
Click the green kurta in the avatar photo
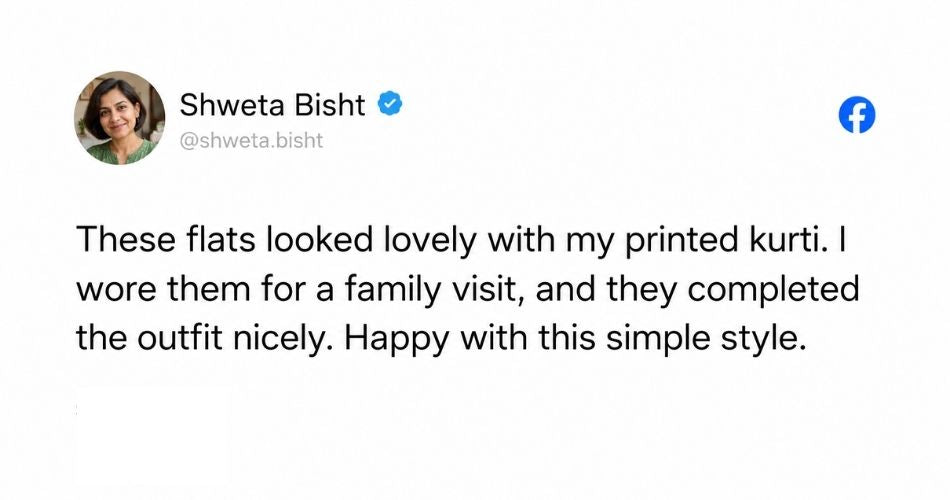click(121, 153)
